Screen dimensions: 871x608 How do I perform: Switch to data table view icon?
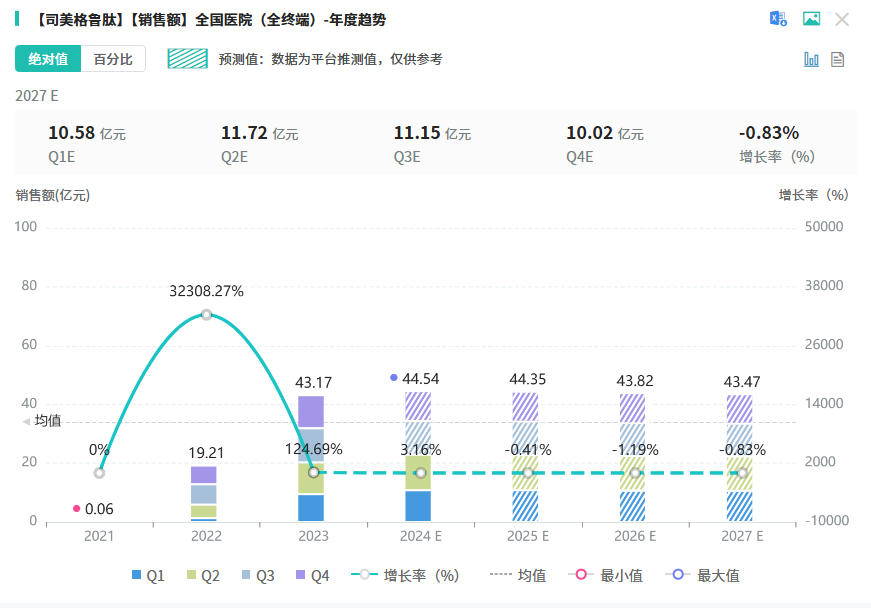[838, 59]
